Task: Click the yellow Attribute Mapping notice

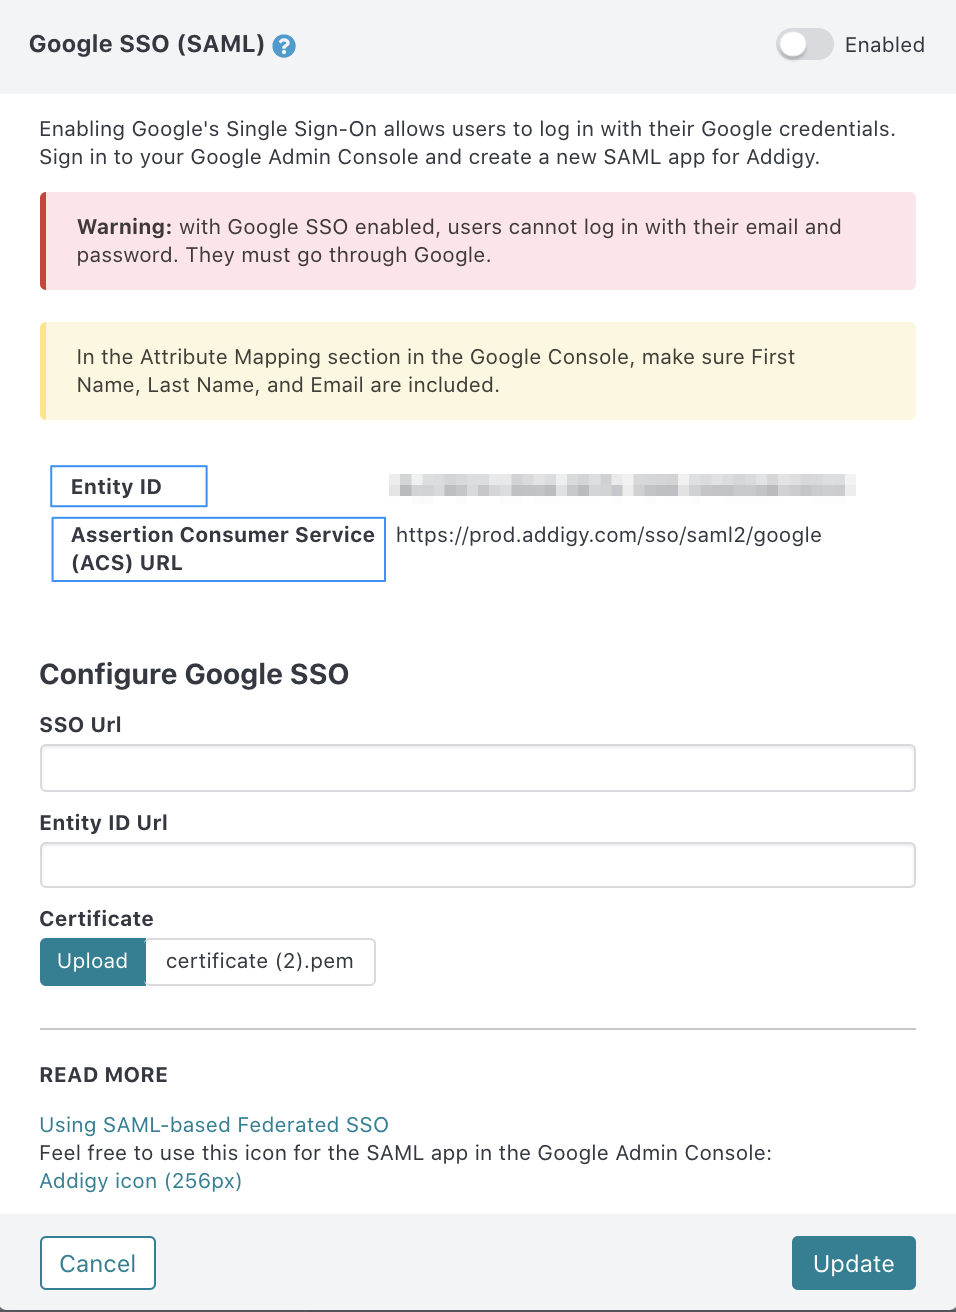Action: 478,371
